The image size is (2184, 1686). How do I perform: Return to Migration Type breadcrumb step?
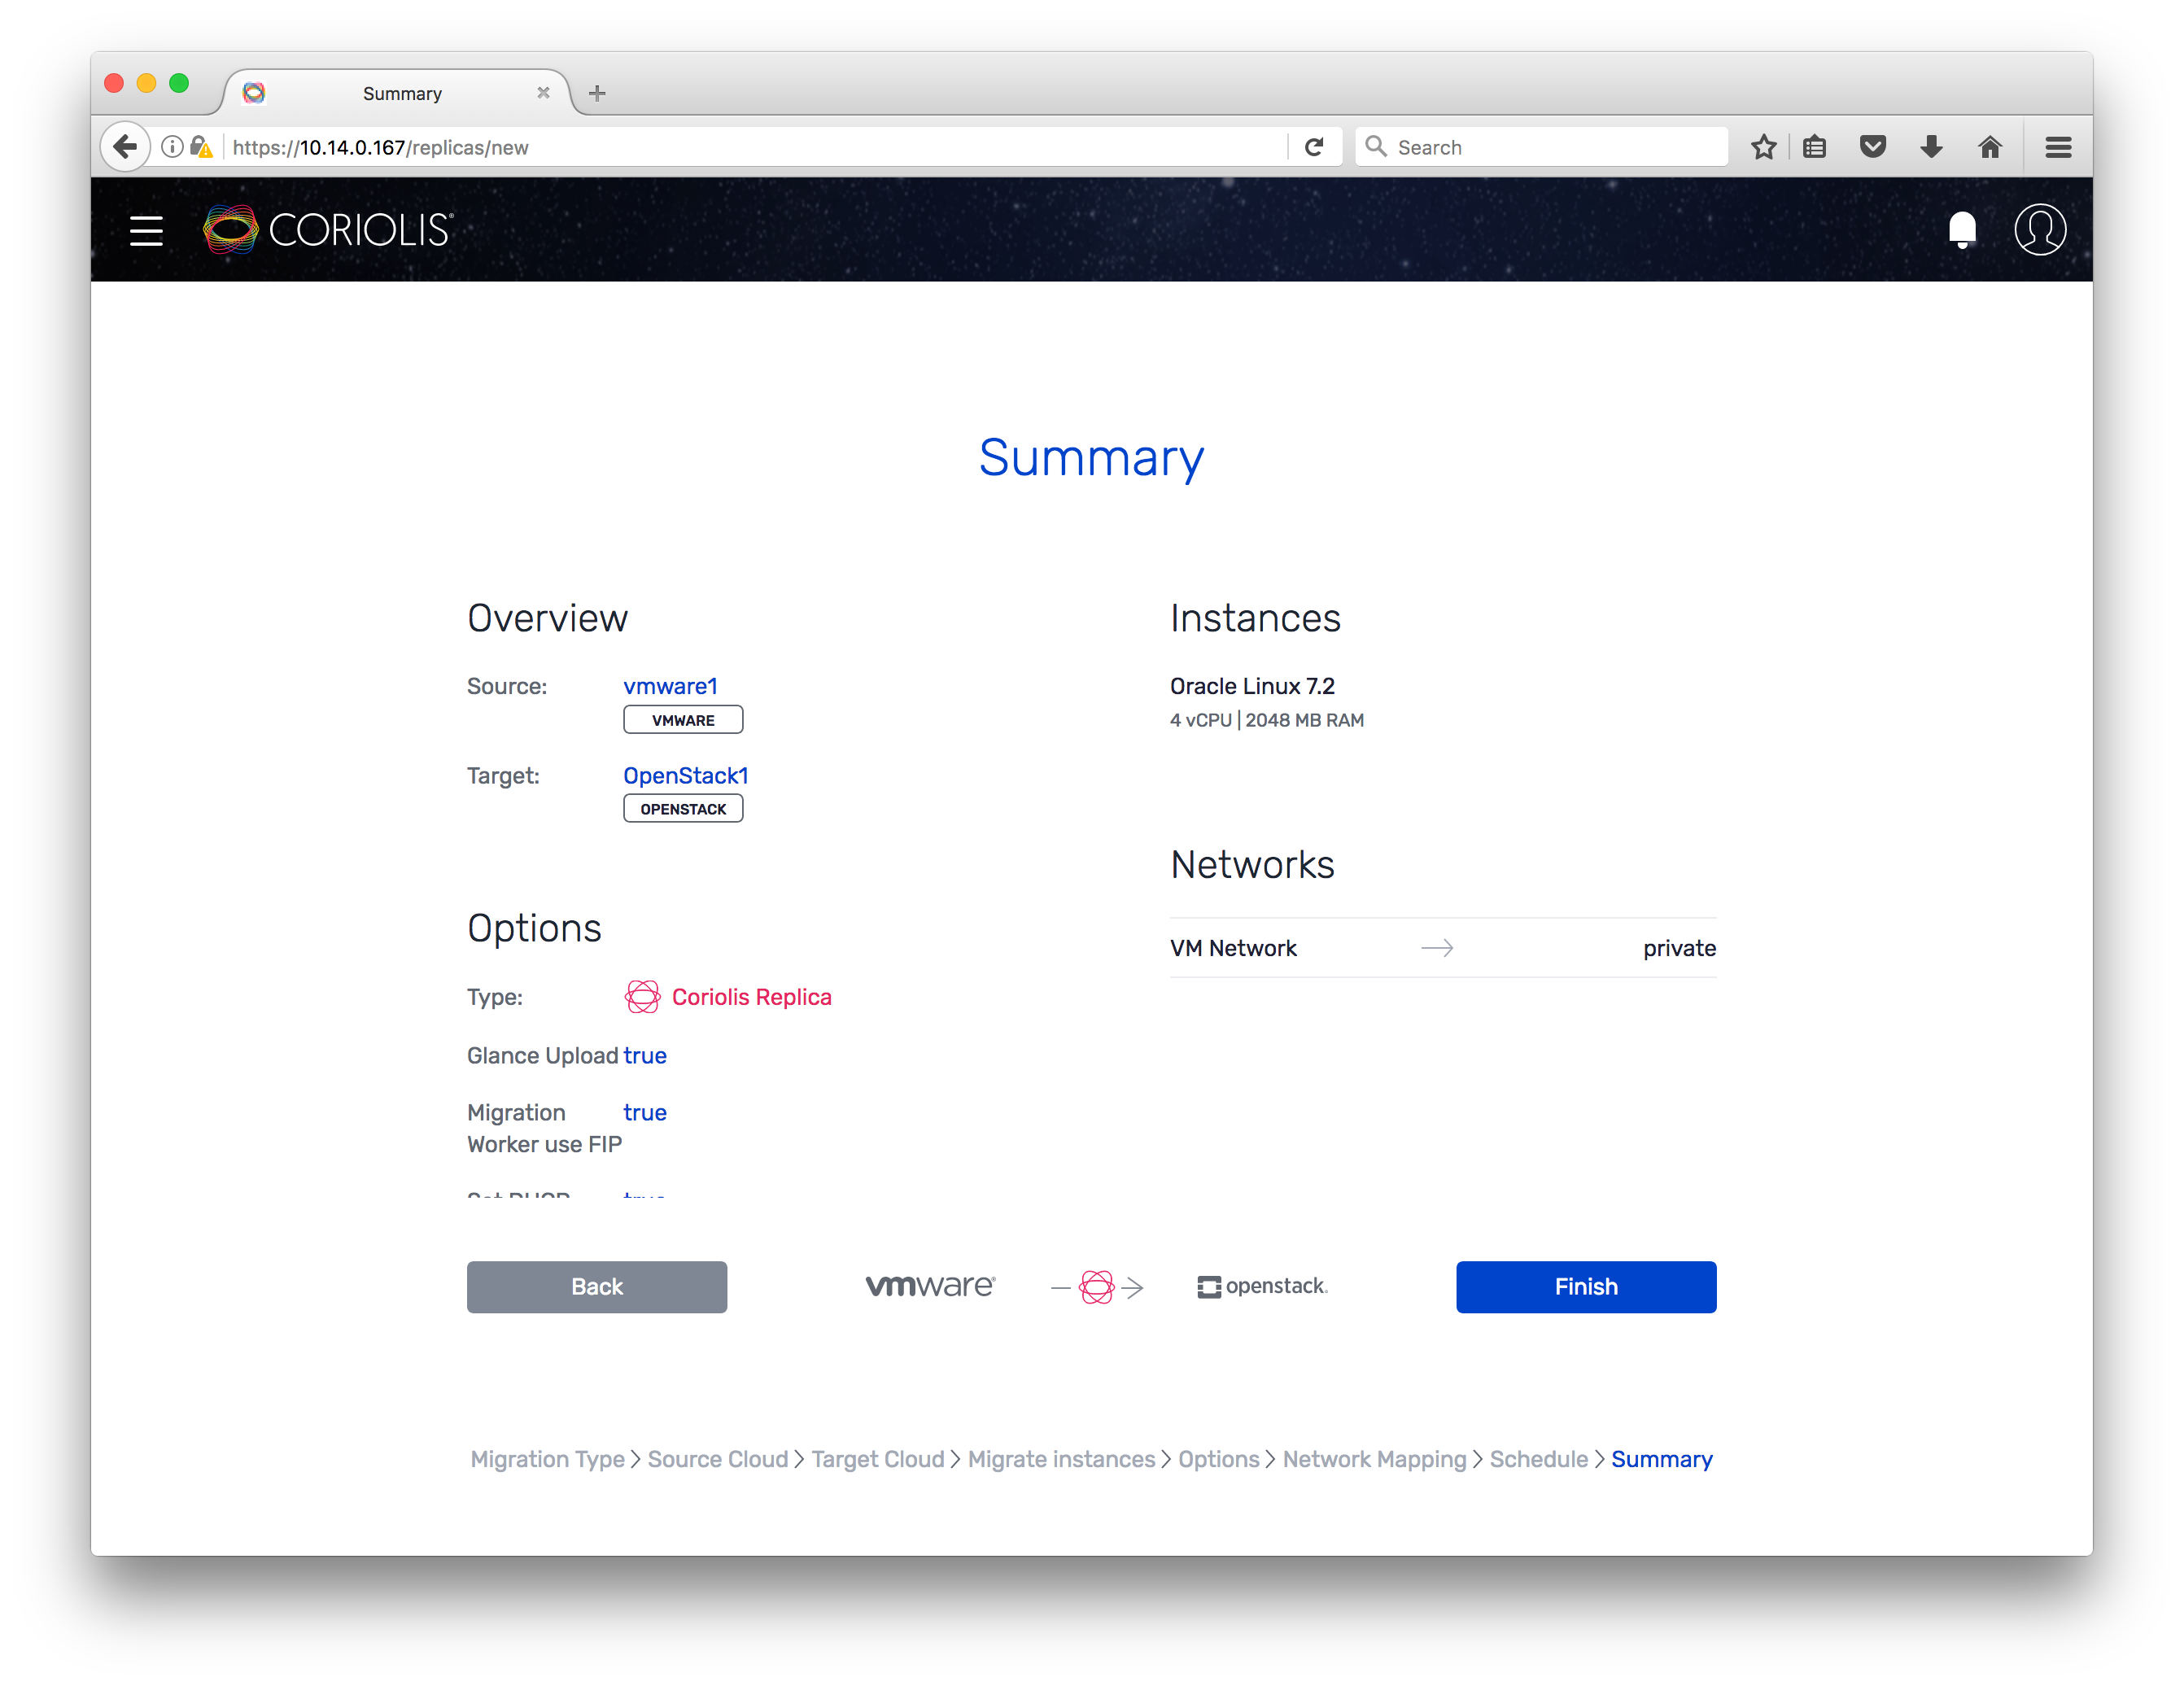pos(547,1459)
